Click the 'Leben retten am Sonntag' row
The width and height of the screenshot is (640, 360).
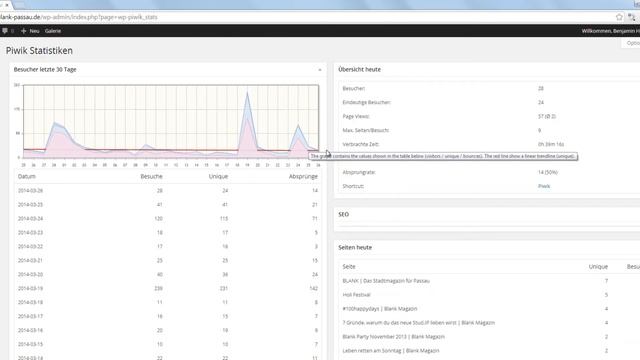tap(391, 351)
